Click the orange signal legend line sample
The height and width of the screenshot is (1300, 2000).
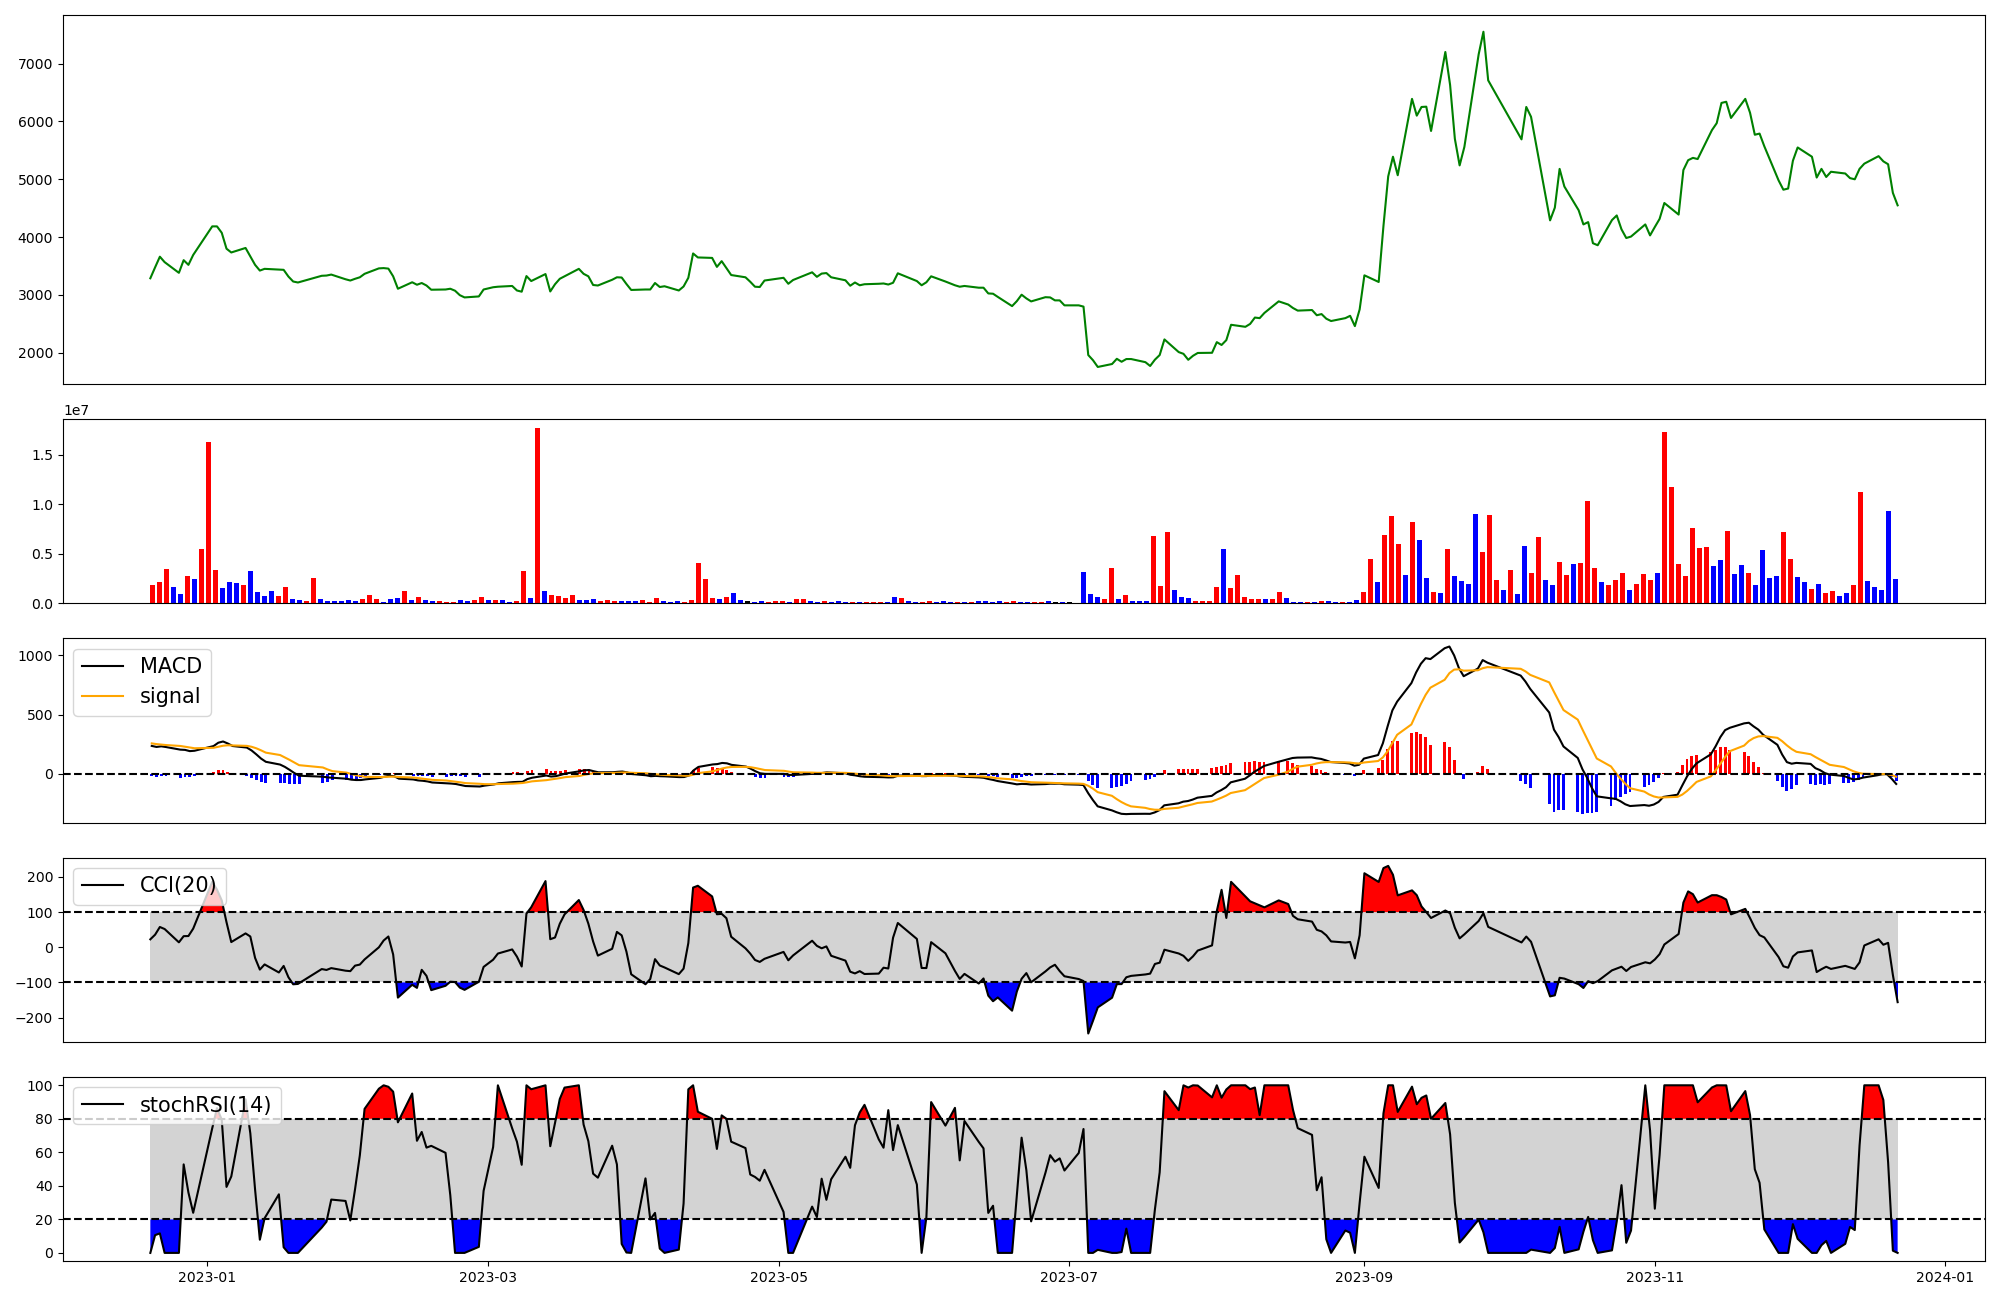pyautogui.click(x=103, y=696)
